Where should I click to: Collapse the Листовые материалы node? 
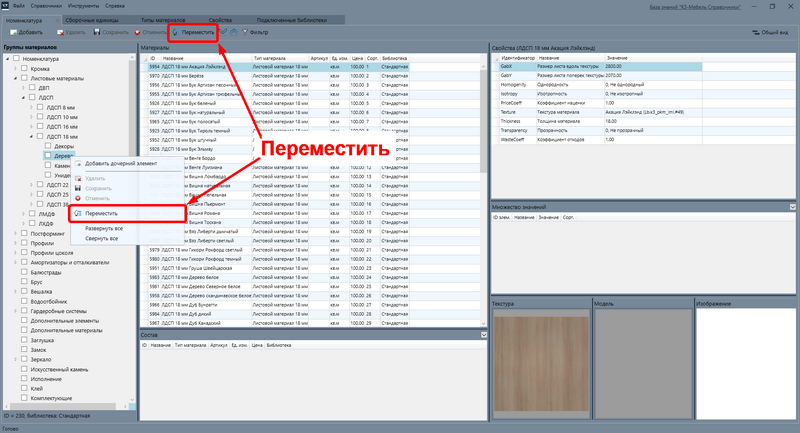pyautogui.click(x=16, y=78)
